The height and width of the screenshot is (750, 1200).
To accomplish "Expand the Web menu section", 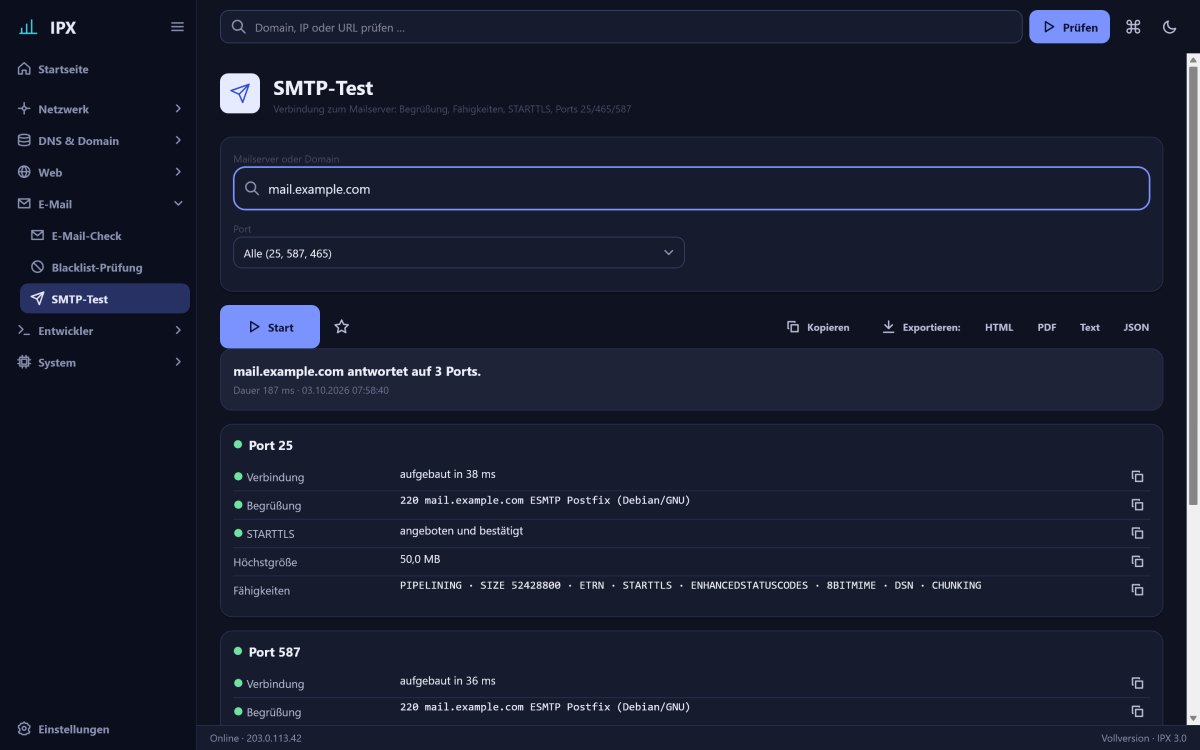I will (98, 172).
